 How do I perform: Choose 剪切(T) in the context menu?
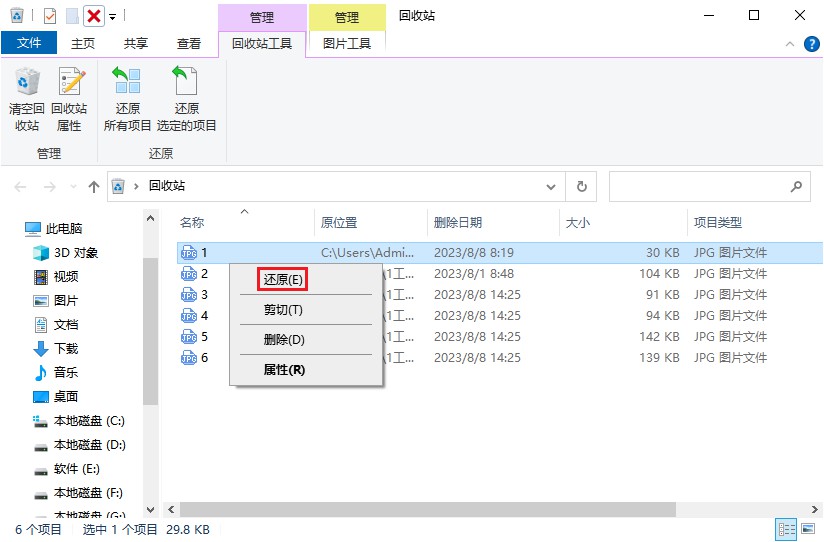pyautogui.click(x=283, y=310)
